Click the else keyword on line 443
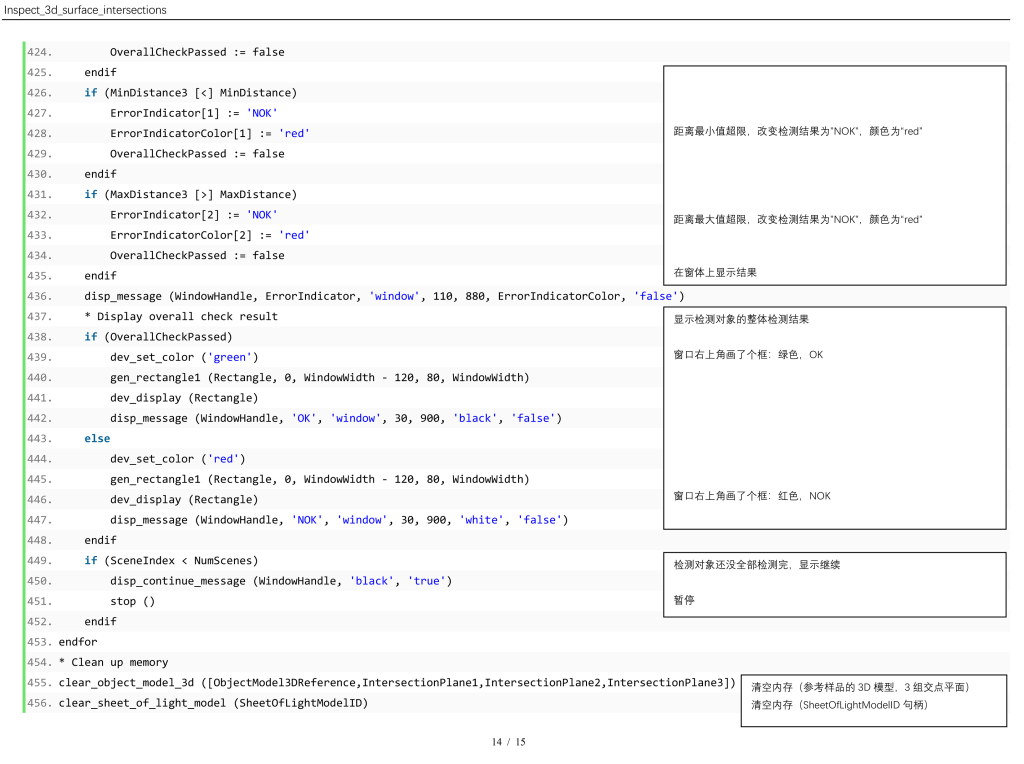 point(97,438)
